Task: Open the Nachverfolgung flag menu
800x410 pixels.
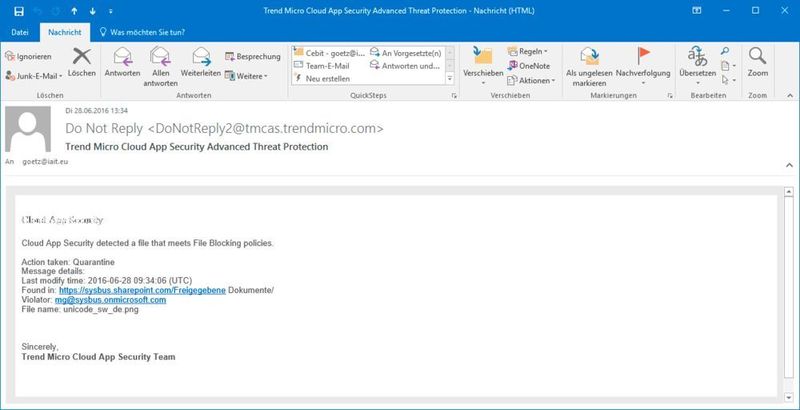Action: (x=643, y=65)
